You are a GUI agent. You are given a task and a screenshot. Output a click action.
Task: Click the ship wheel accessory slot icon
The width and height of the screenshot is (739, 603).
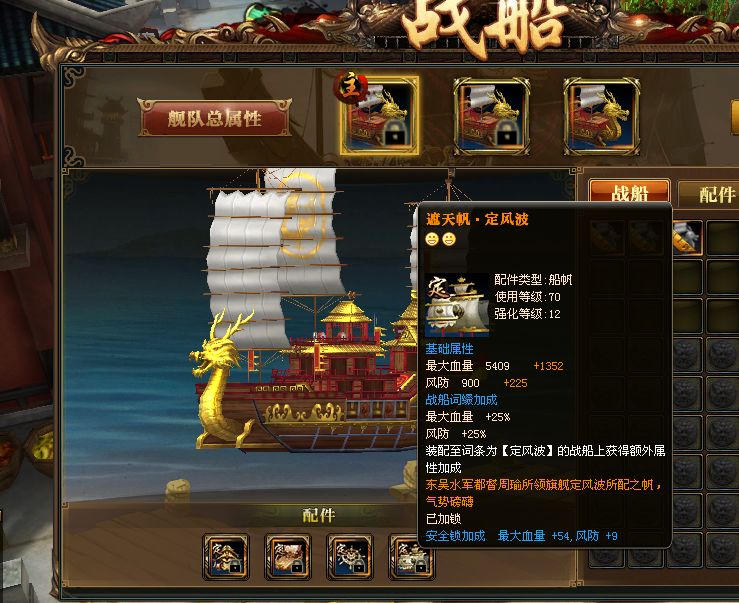point(350,557)
